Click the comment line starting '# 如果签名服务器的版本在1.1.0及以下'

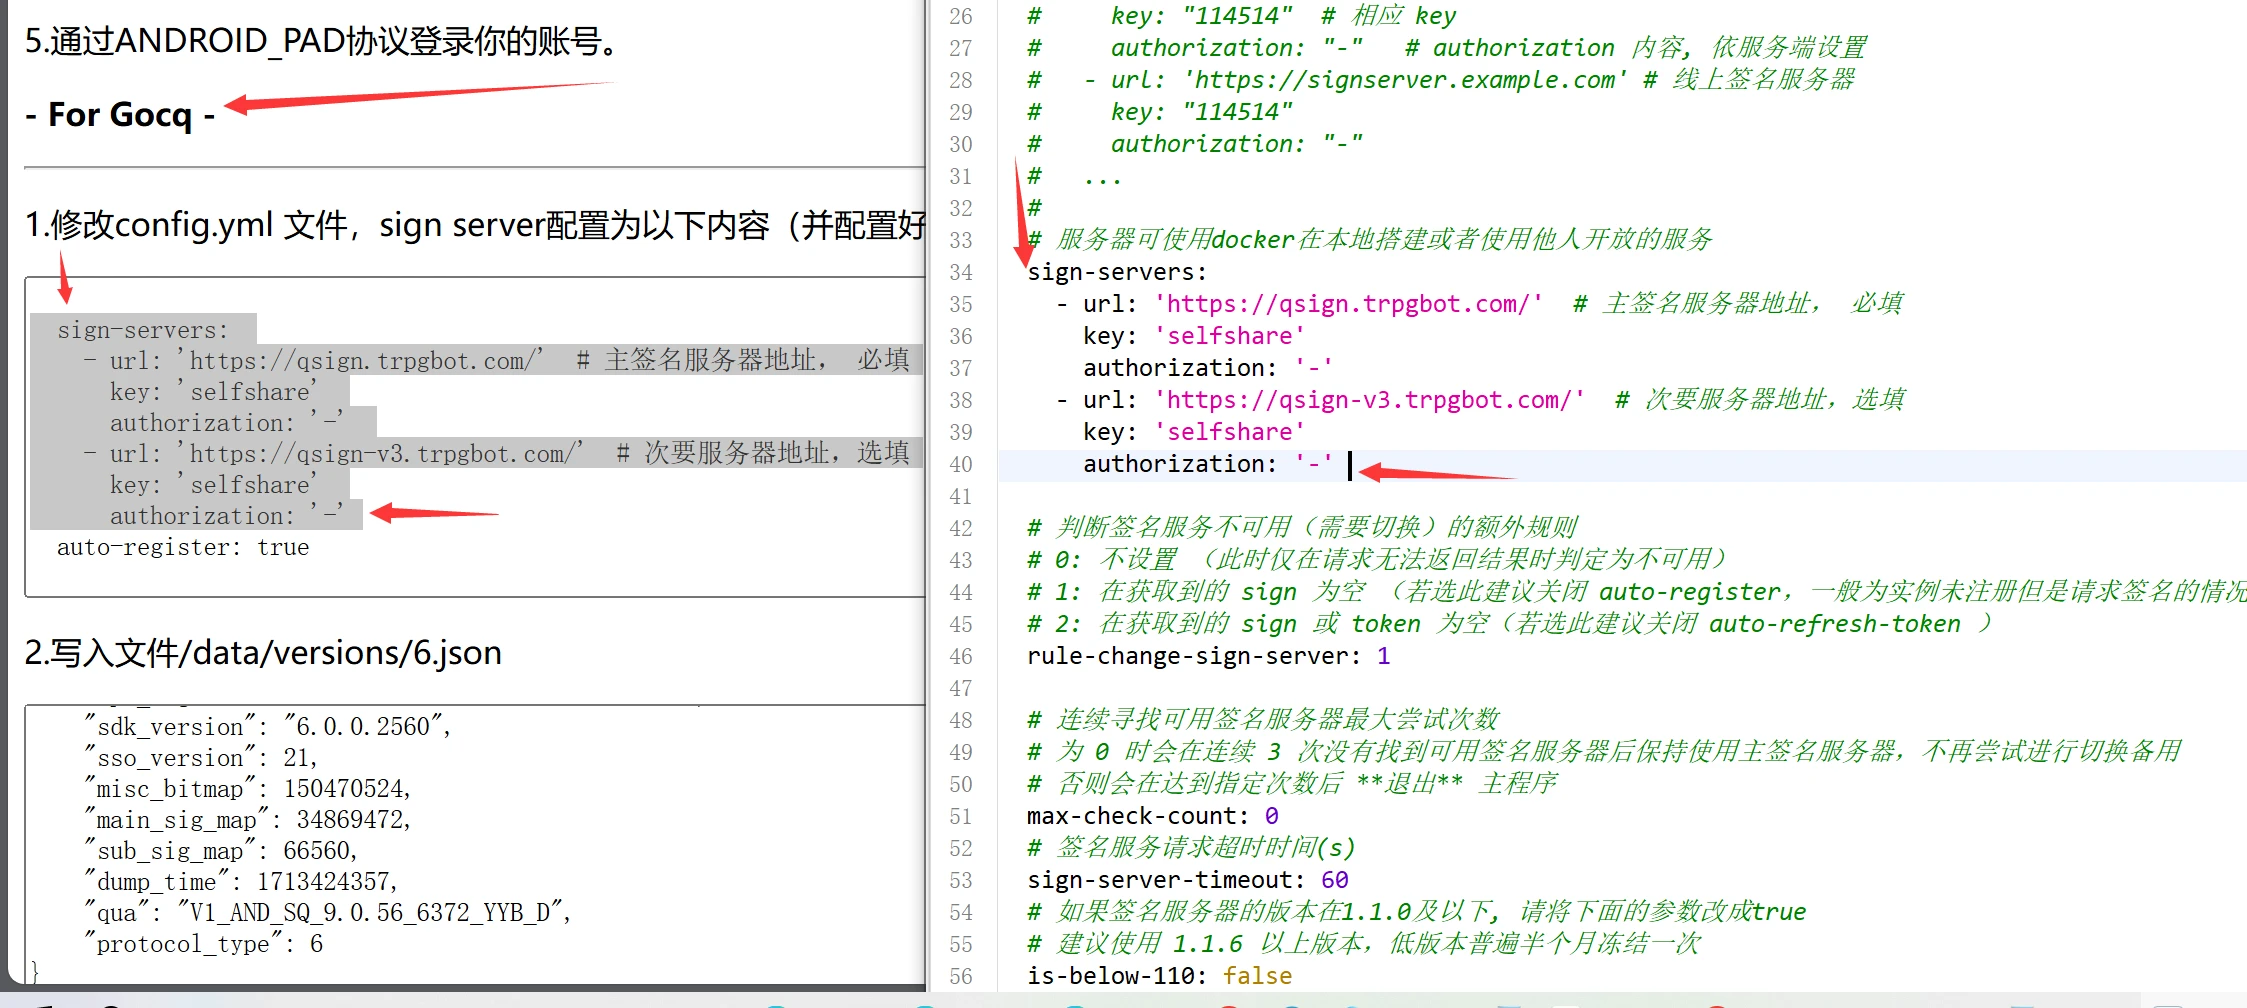[x=1417, y=912]
